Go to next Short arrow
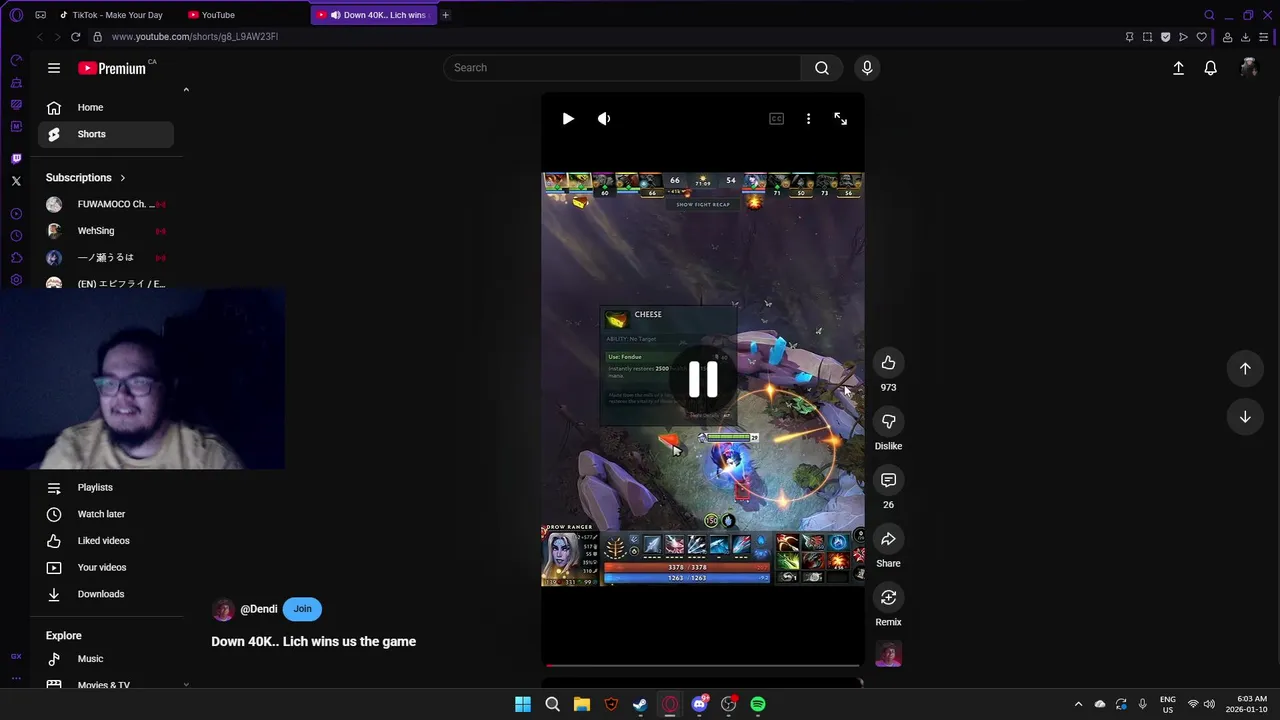The height and width of the screenshot is (720, 1280). pos(1245,417)
